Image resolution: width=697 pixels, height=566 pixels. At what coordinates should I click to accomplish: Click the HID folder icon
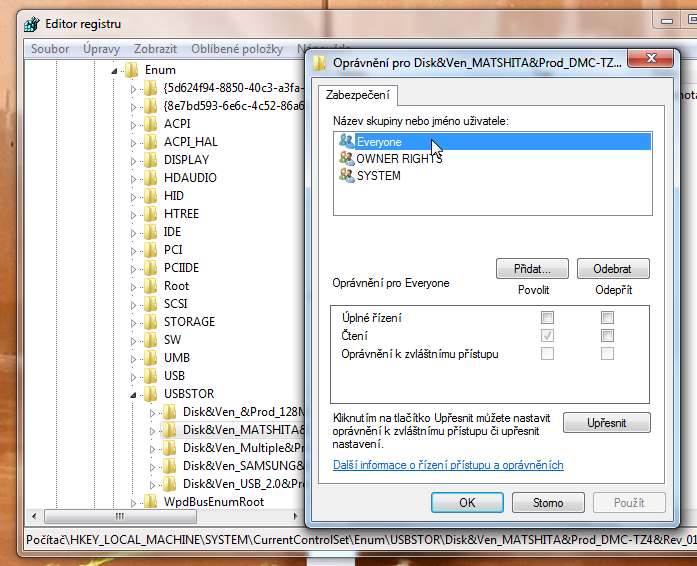pos(151,196)
